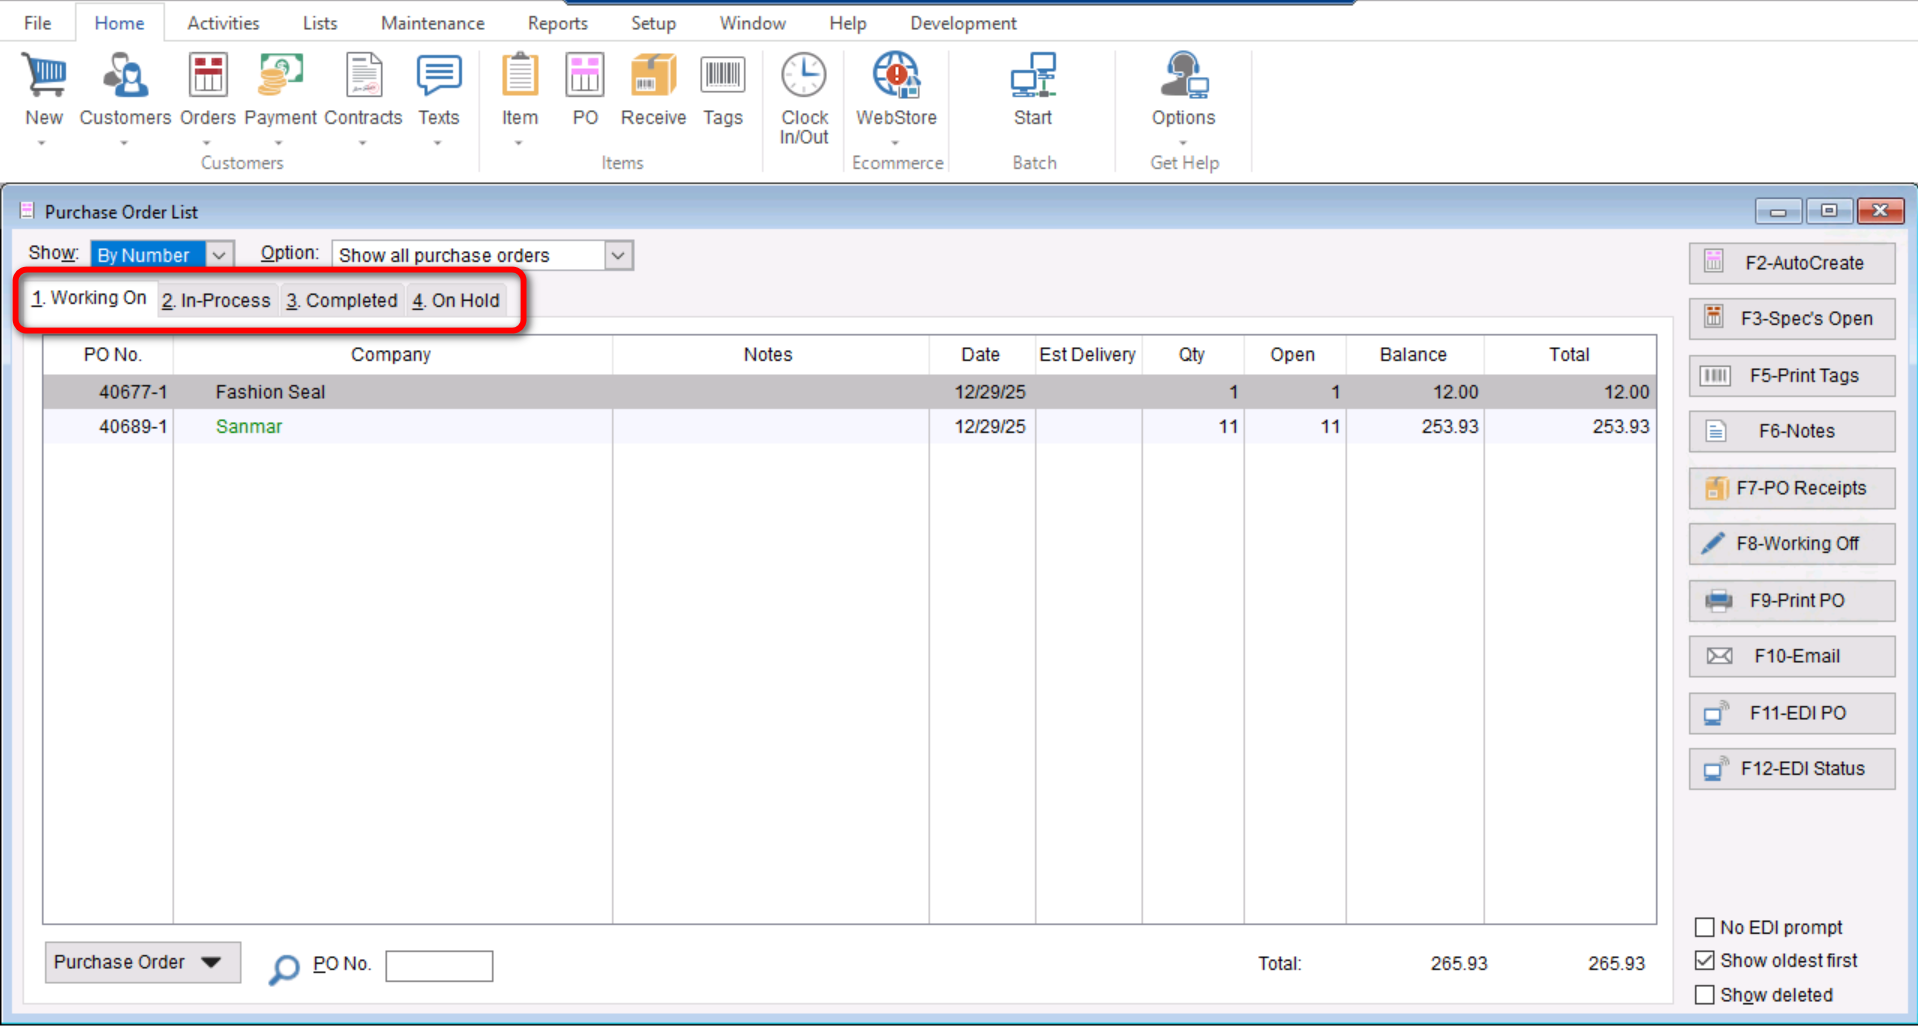Open the Reports menu
Viewport: 1918px width, 1026px height.
click(557, 23)
